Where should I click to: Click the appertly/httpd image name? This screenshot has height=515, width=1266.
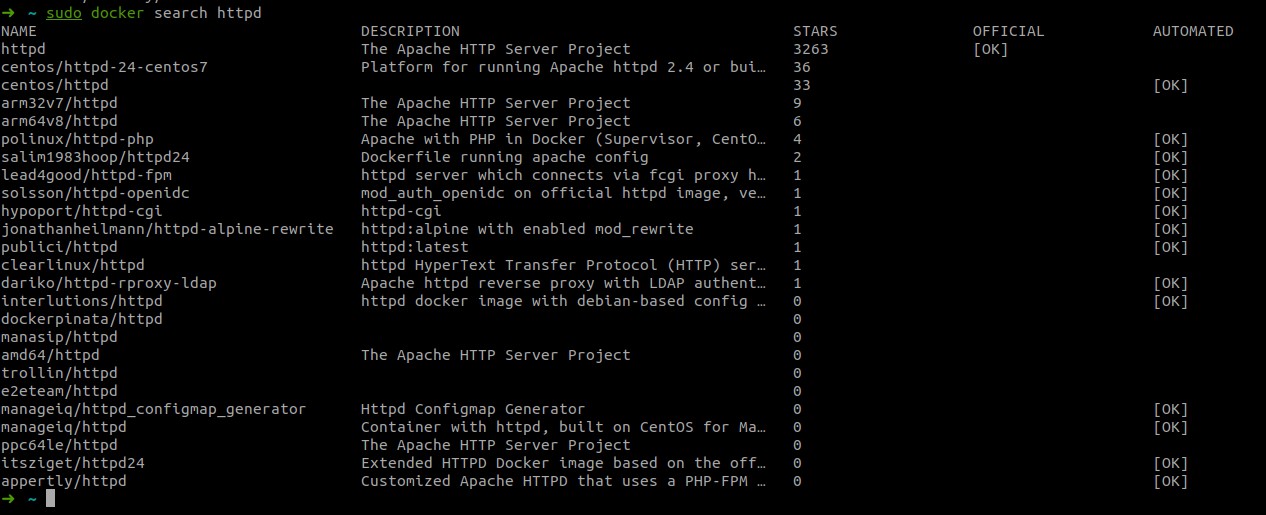(x=64, y=481)
